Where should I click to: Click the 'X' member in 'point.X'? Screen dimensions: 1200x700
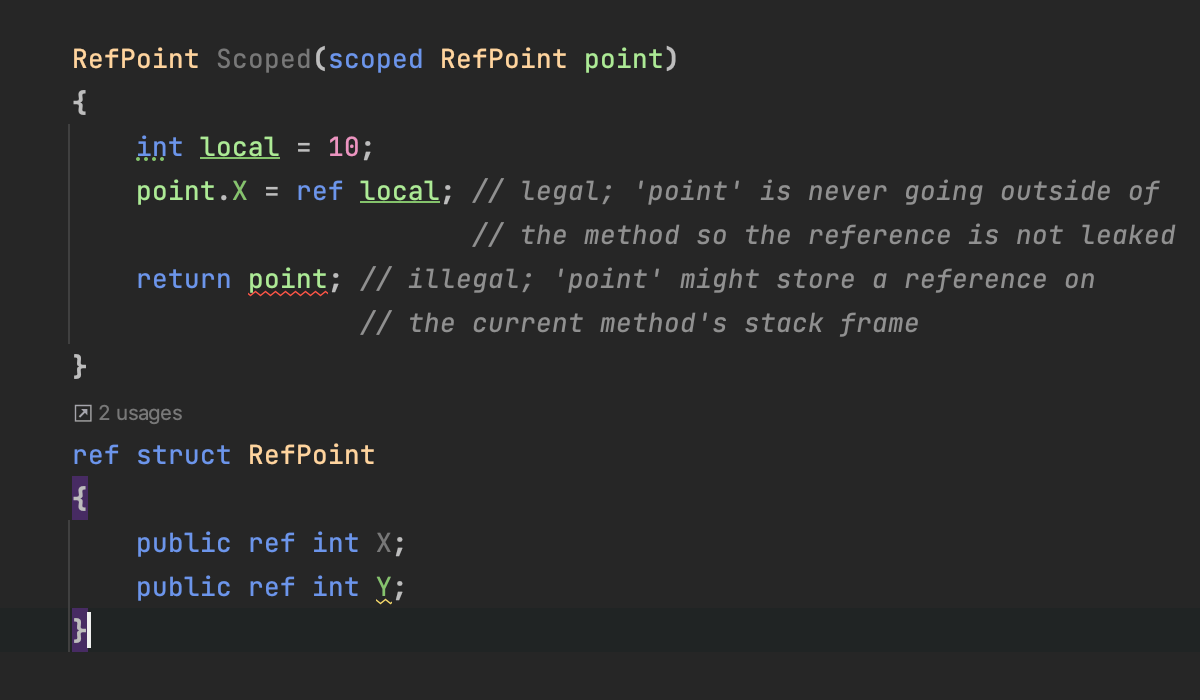[x=240, y=191]
